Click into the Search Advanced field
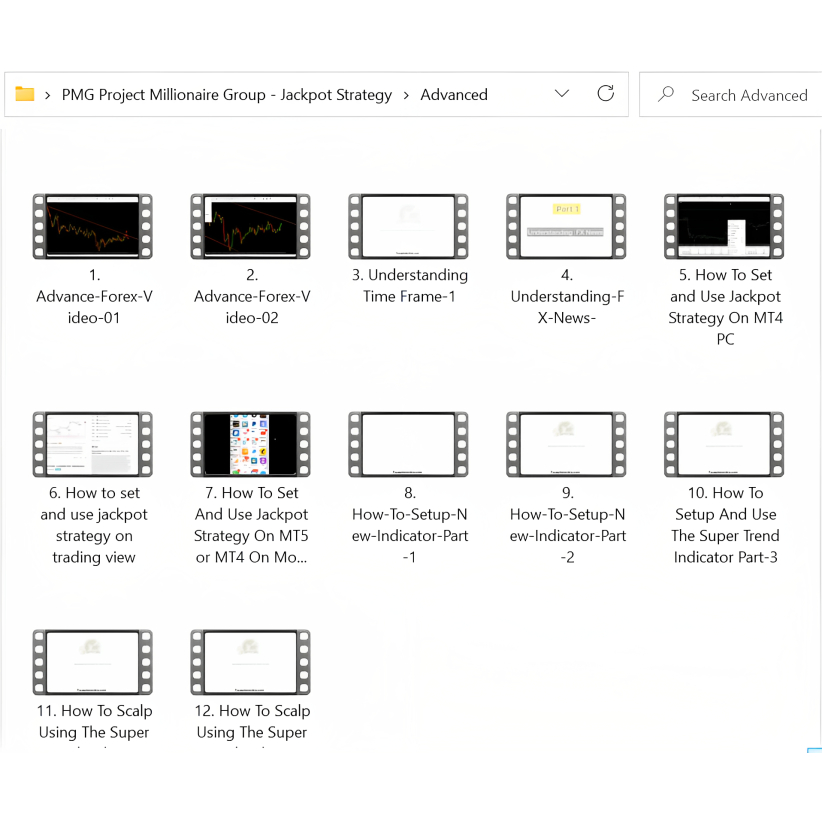This screenshot has width=822, height=822. point(749,95)
